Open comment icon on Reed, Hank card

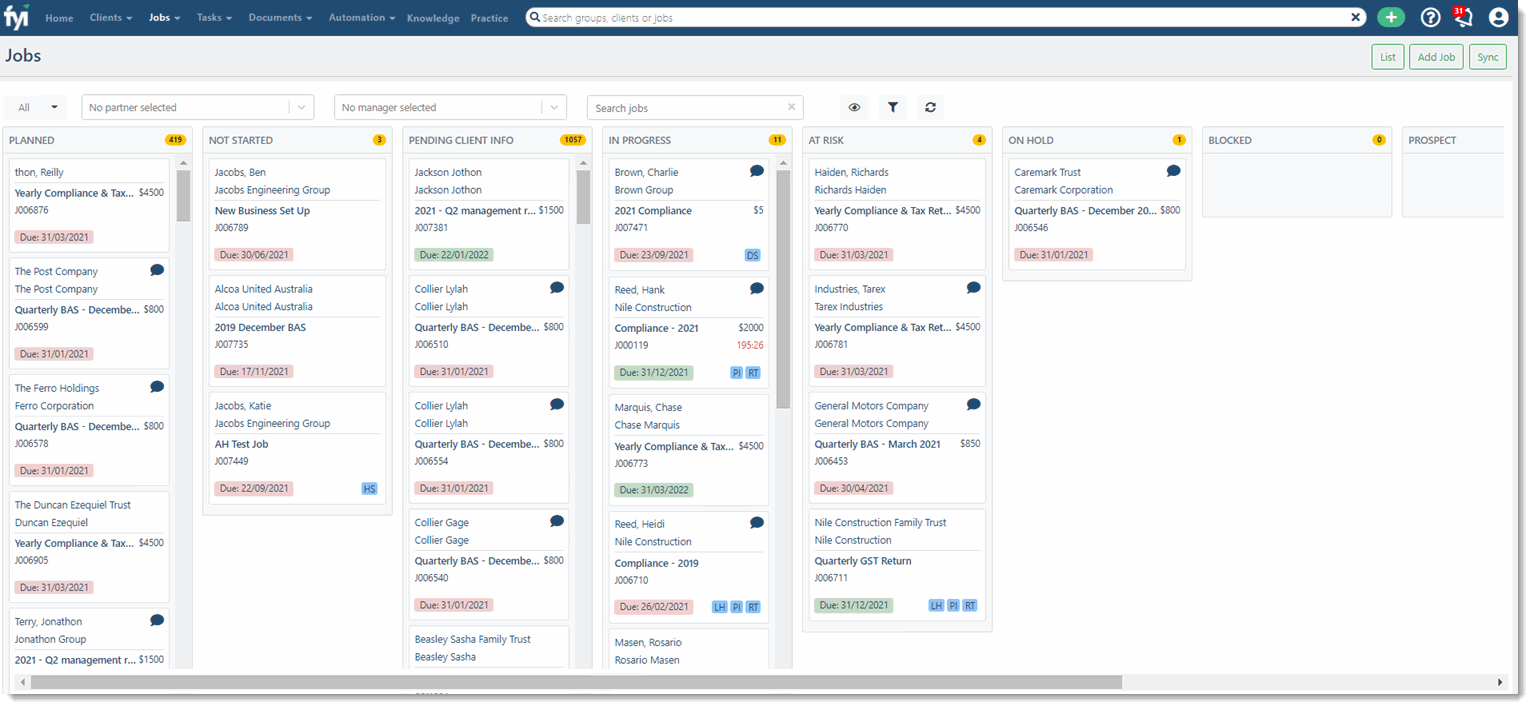click(757, 289)
